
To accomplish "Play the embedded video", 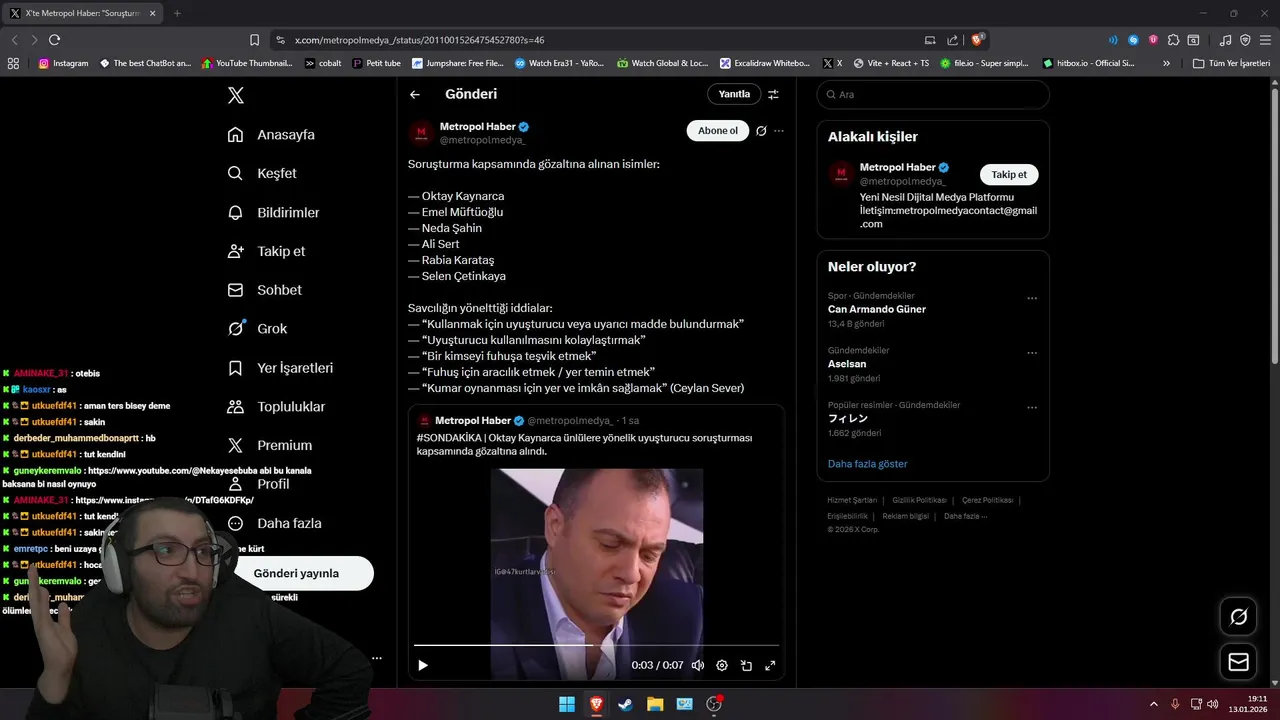I will (x=423, y=665).
